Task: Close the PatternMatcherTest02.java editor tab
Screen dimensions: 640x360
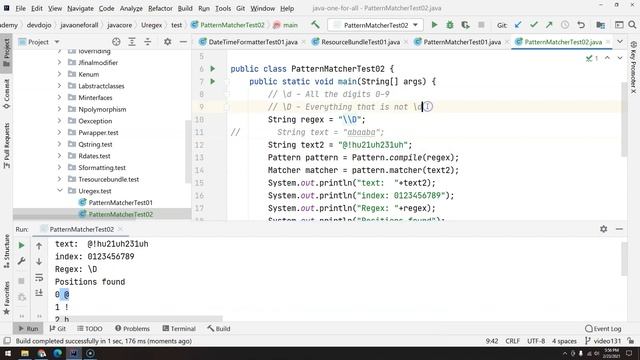Action: point(608,42)
